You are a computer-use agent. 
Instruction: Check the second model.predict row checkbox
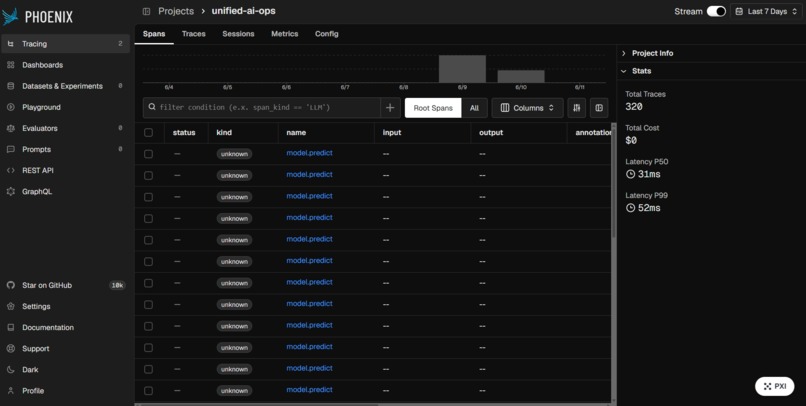149,176
